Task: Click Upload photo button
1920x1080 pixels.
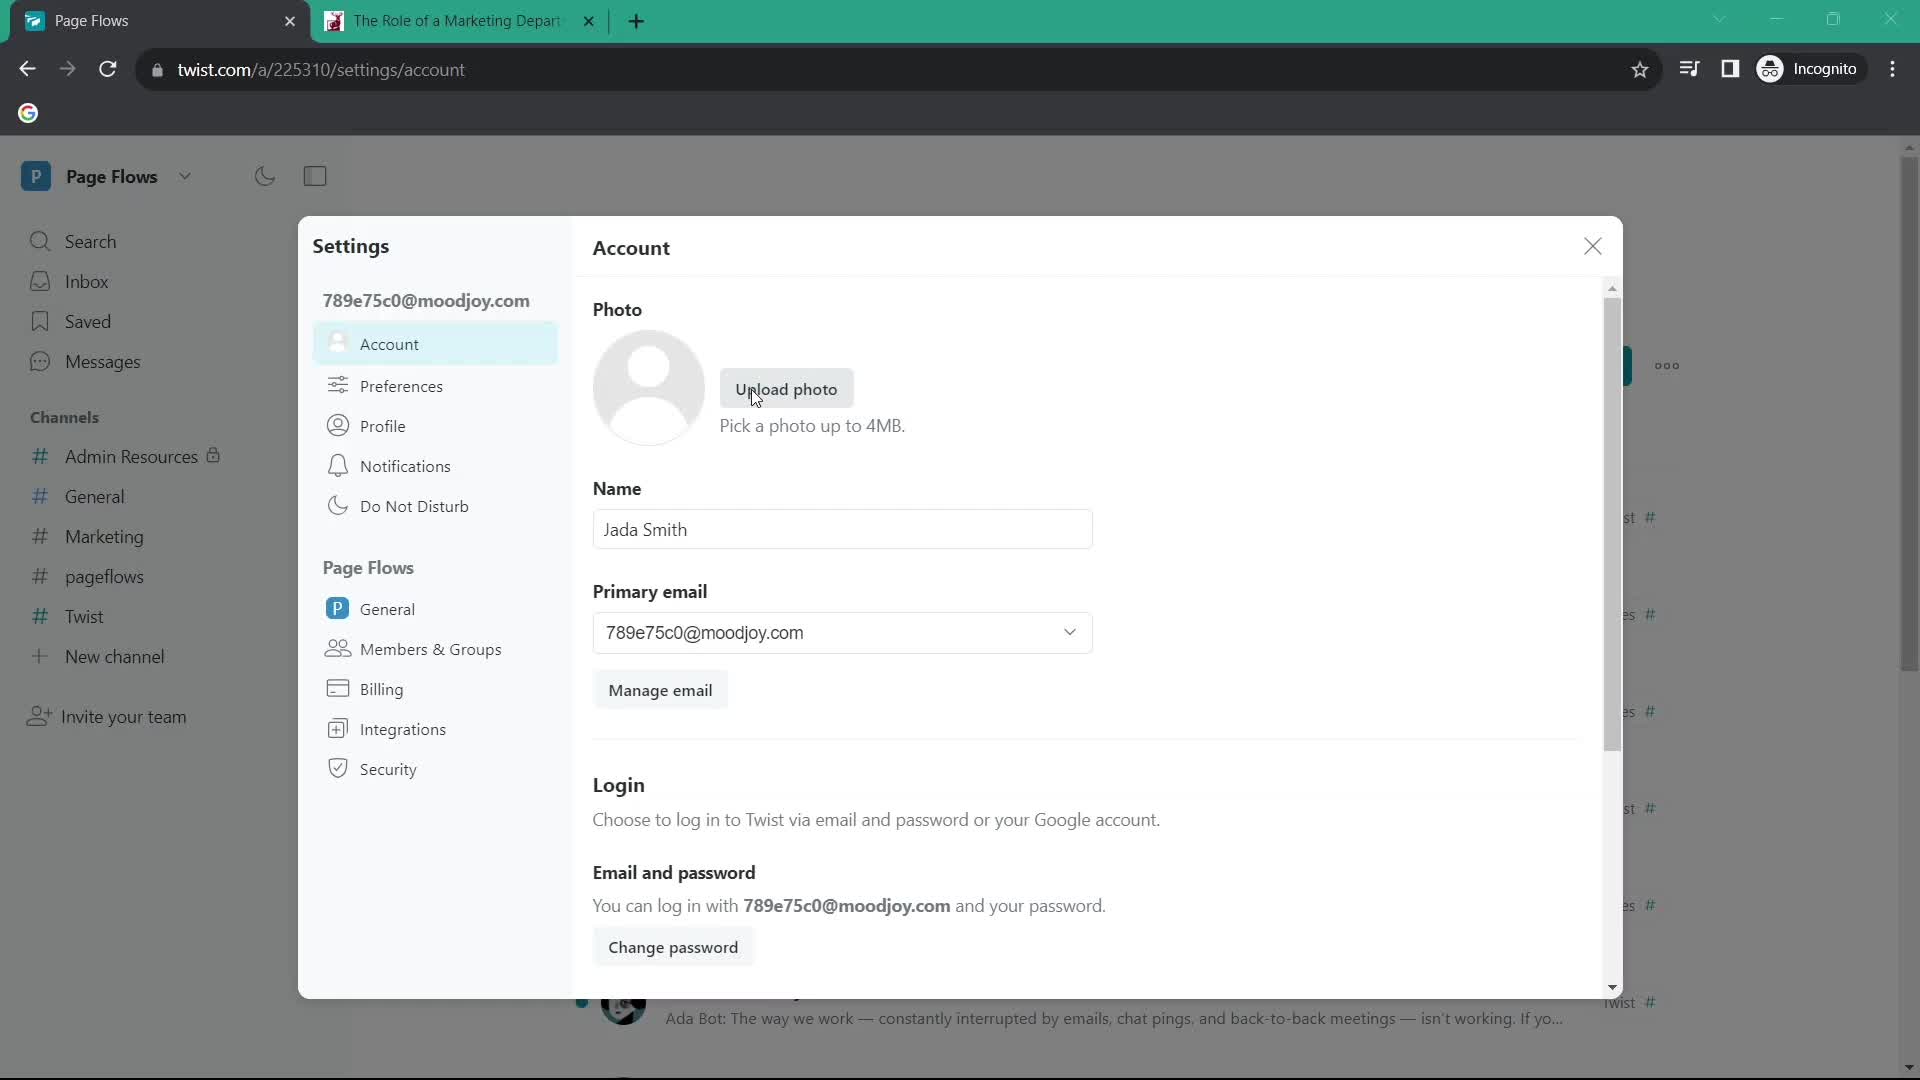Action: click(x=787, y=388)
